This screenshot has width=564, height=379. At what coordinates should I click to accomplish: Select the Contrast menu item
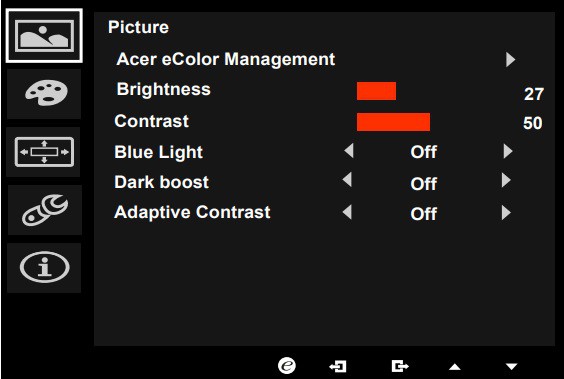(x=151, y=121)
